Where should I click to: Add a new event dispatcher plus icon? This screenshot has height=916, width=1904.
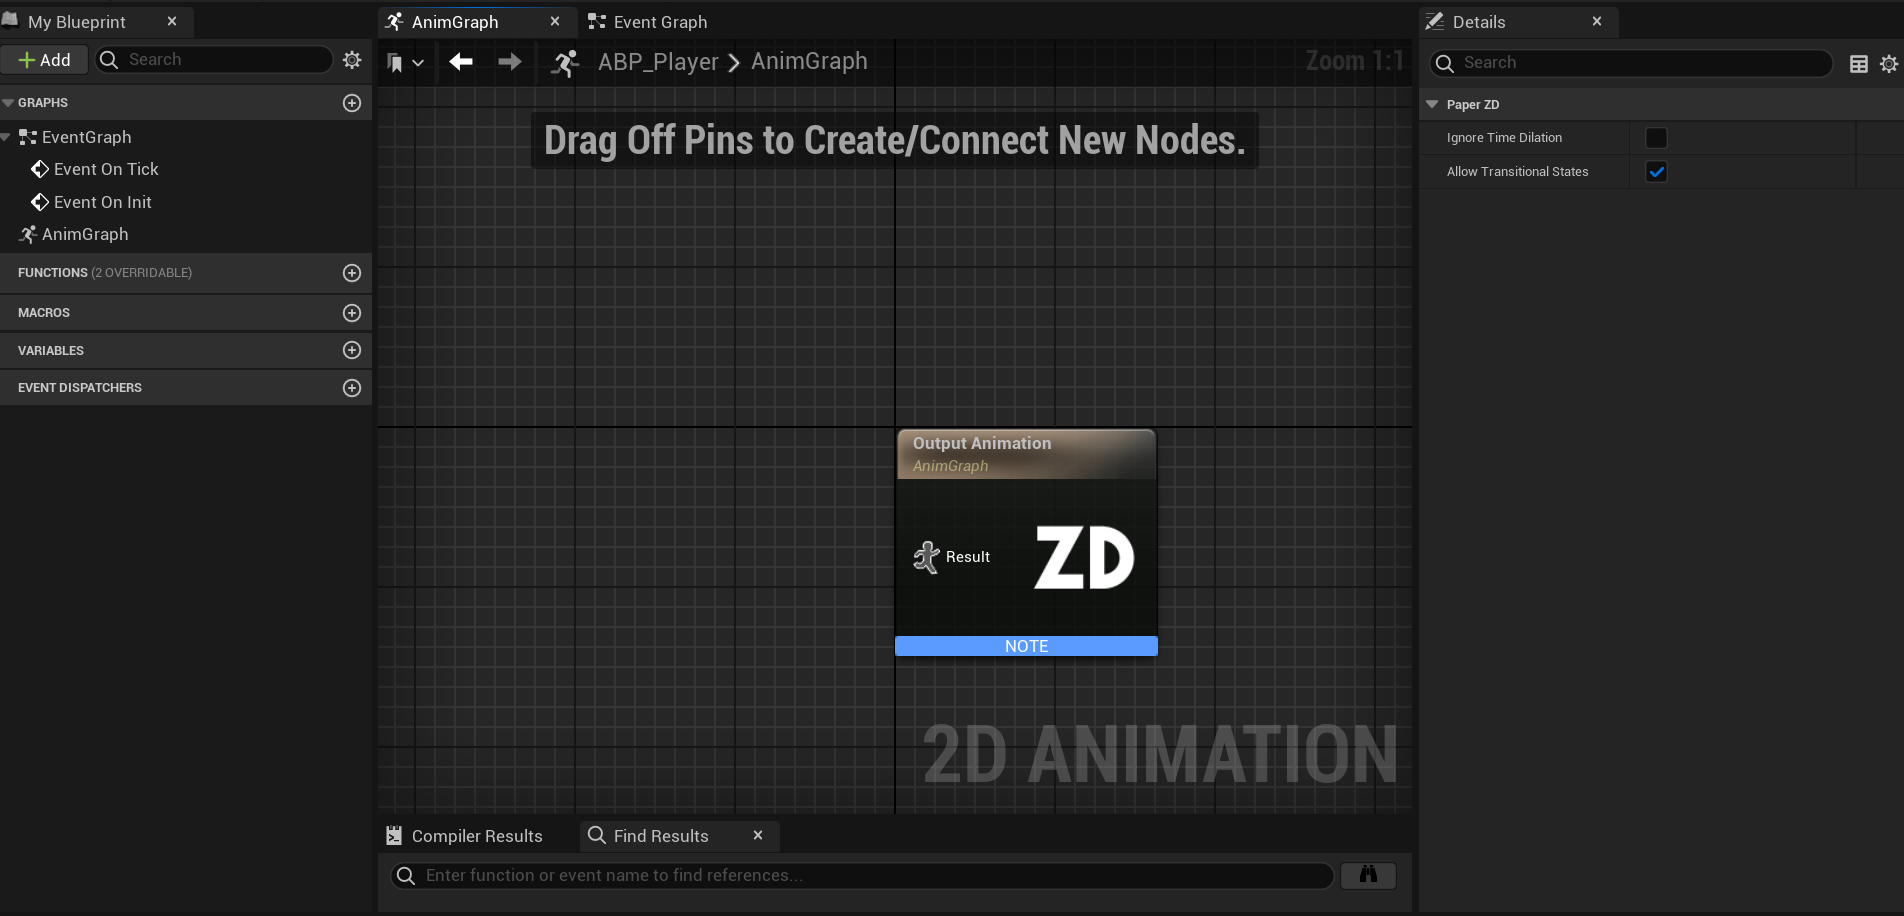[352, 388]
